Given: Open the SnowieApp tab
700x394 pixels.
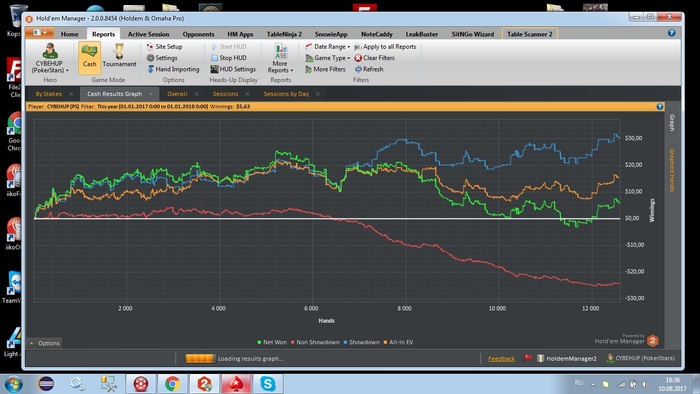Looking at the screenshot, I should click(x=331, y=34).
